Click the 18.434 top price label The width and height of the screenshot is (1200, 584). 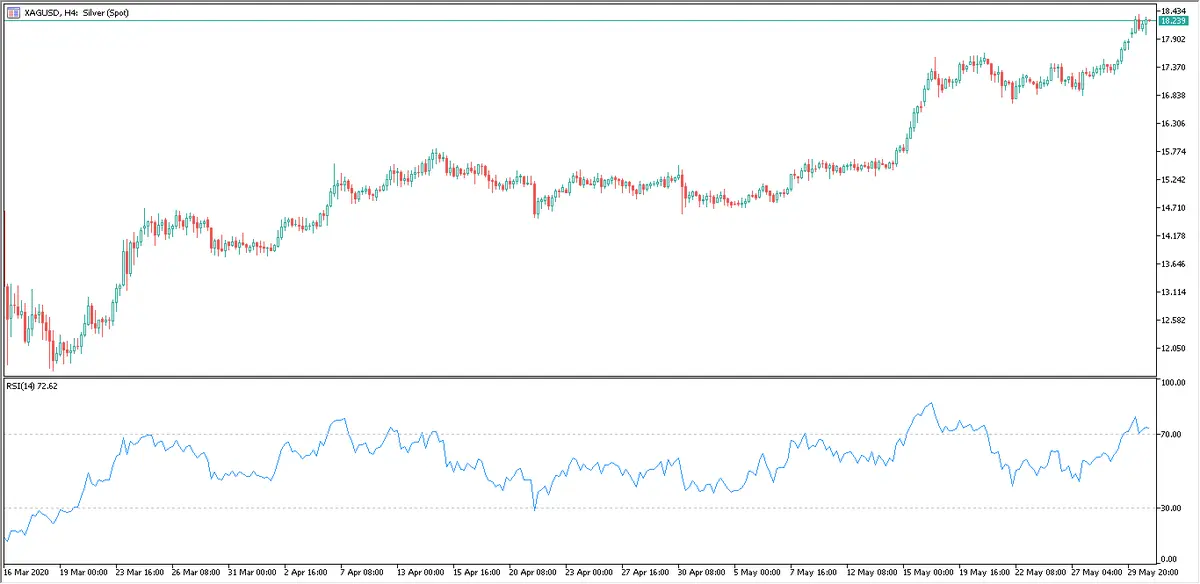[1171, 10]
